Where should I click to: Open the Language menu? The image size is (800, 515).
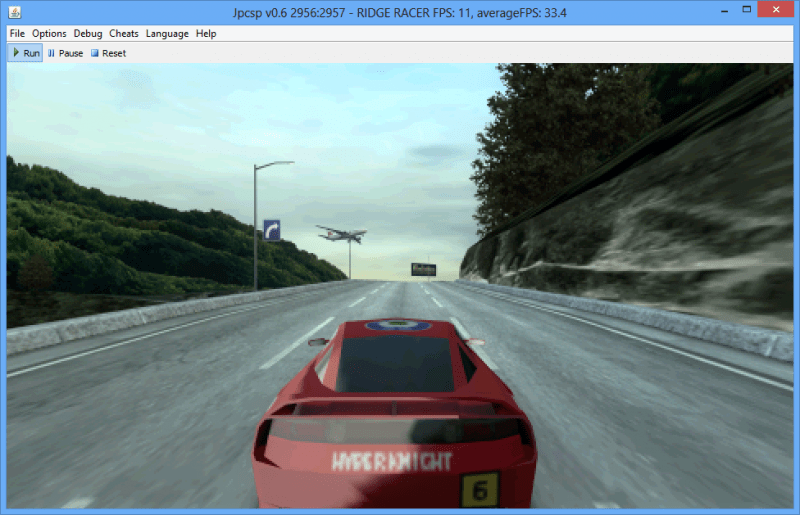tap(167, 34)
